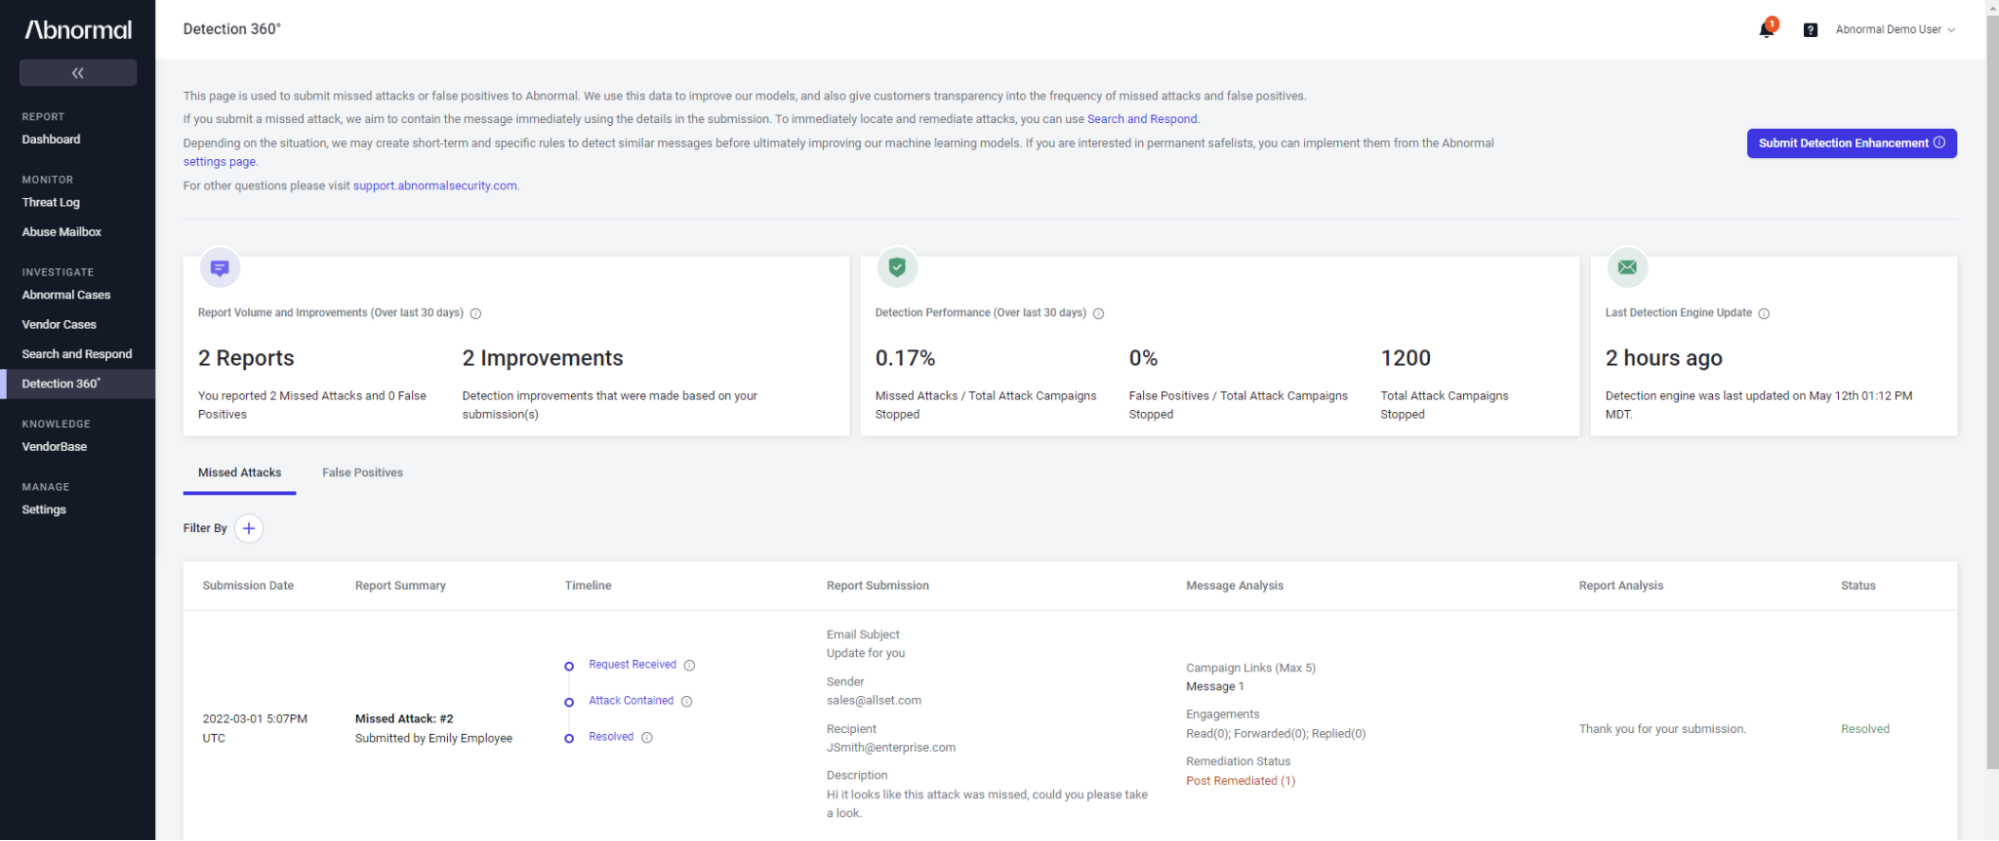
Task: Open VendorBase in the sidebar
Action: tap(54, 446)
